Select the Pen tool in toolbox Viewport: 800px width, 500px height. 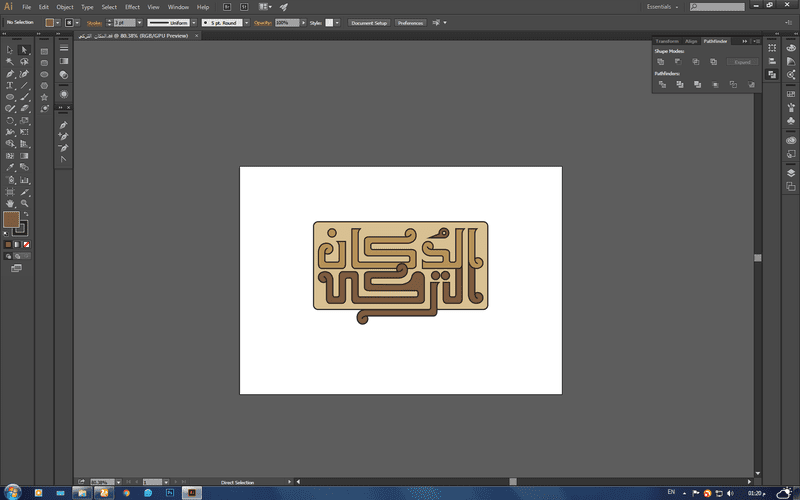click(10, 73)
